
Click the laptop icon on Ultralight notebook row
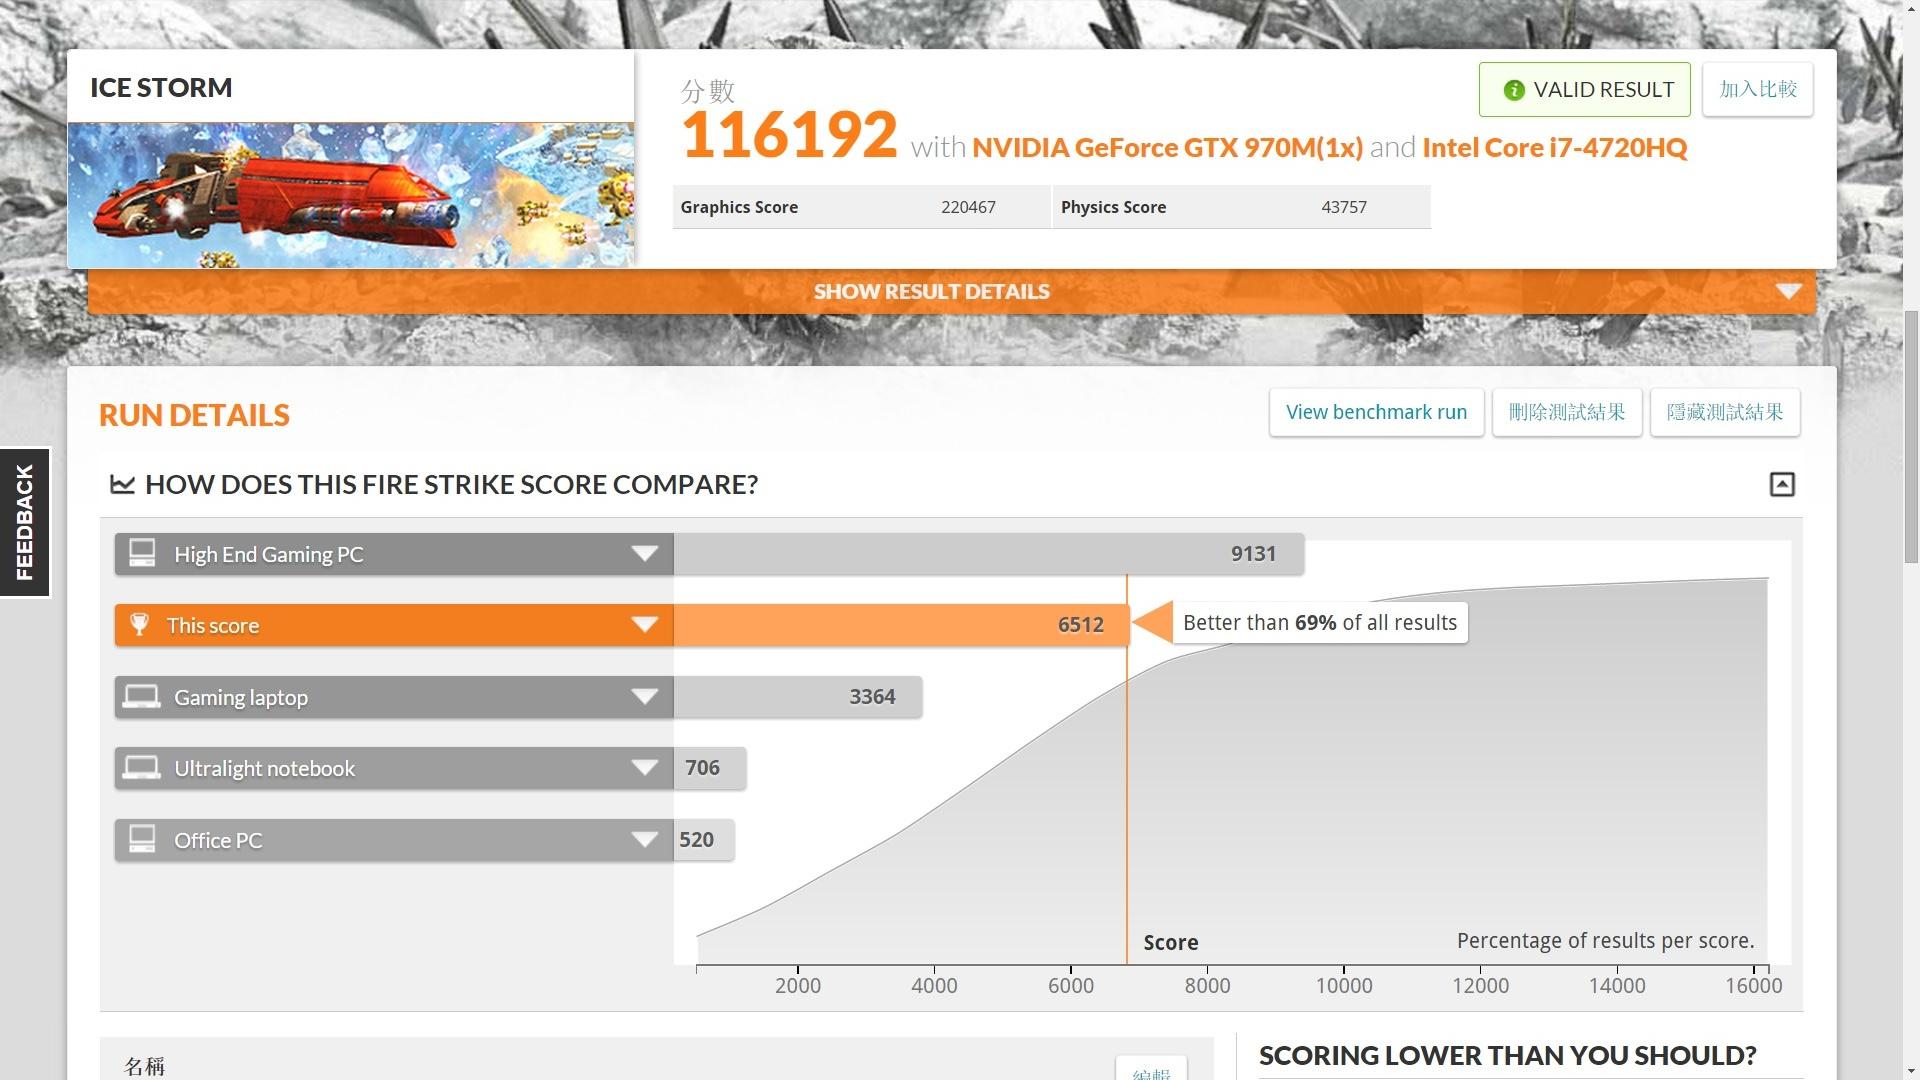pos(141,767)
